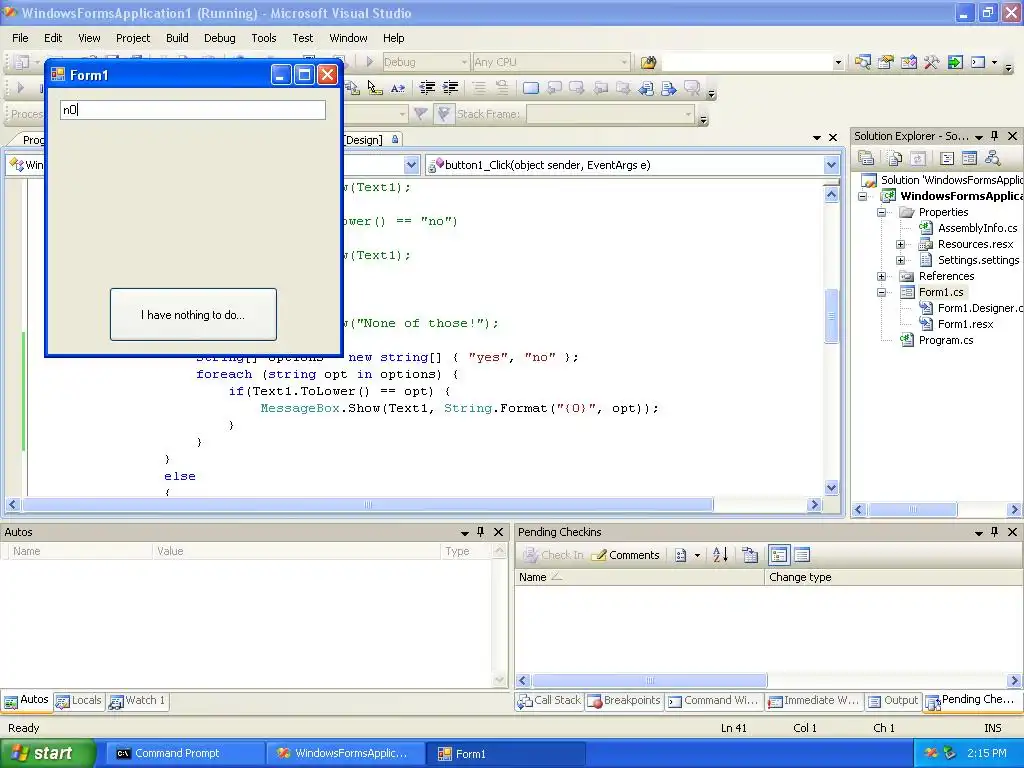
Task: Expand the References node
Action: coord(882,276)
